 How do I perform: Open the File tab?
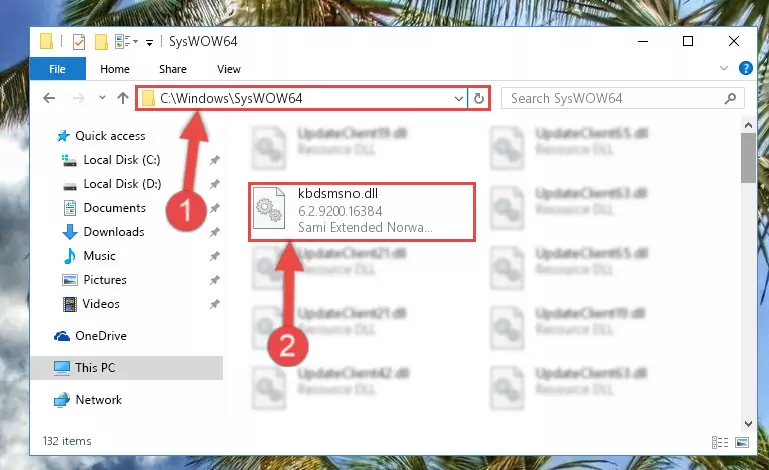(57, 69)
